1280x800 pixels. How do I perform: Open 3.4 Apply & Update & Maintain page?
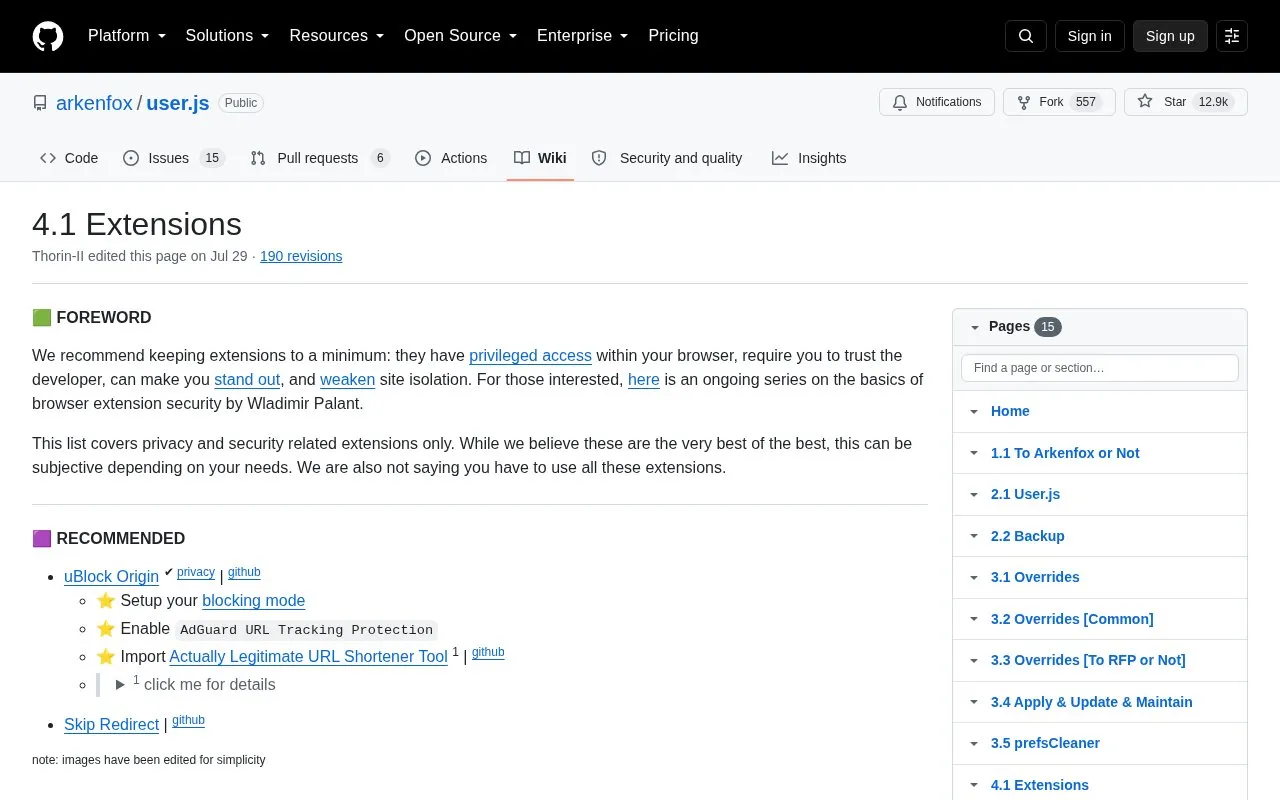pyautogui.click(x=1091, y=702)
